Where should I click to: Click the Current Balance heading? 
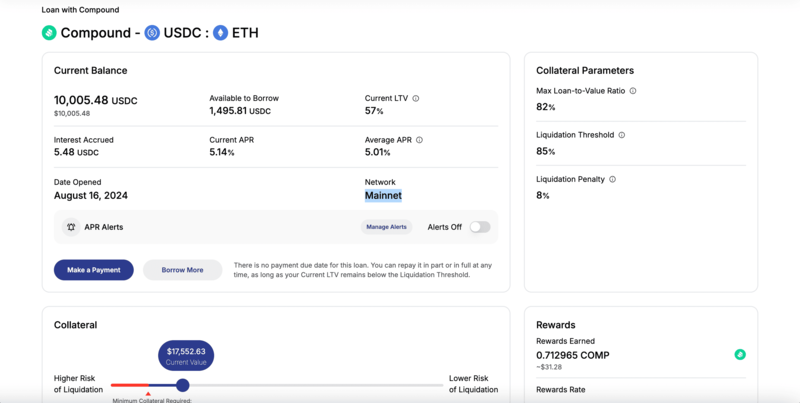point(91,70)
